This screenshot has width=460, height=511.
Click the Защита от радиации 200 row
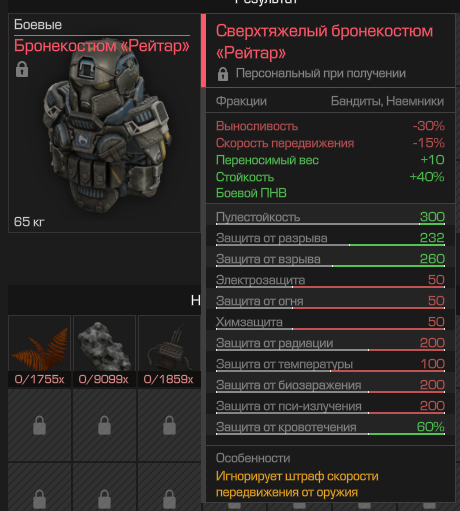[330, 343]
